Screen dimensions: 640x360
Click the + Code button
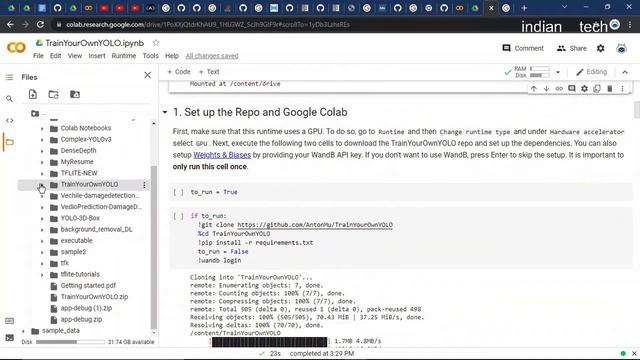pos(179,72)
